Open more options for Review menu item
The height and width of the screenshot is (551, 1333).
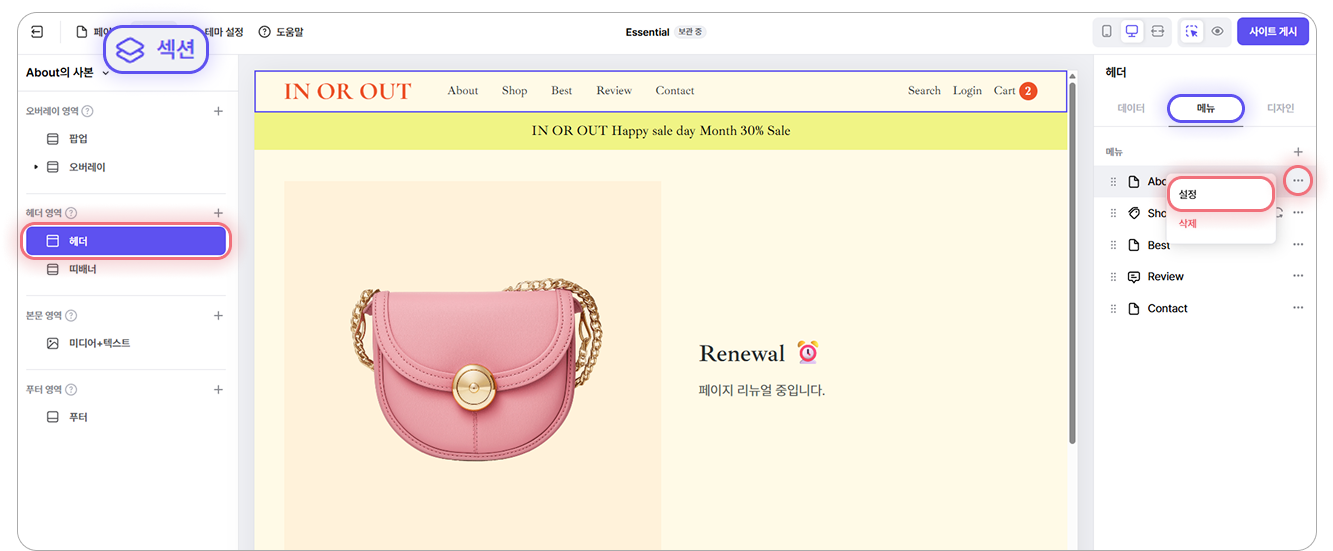(1298, 277)
